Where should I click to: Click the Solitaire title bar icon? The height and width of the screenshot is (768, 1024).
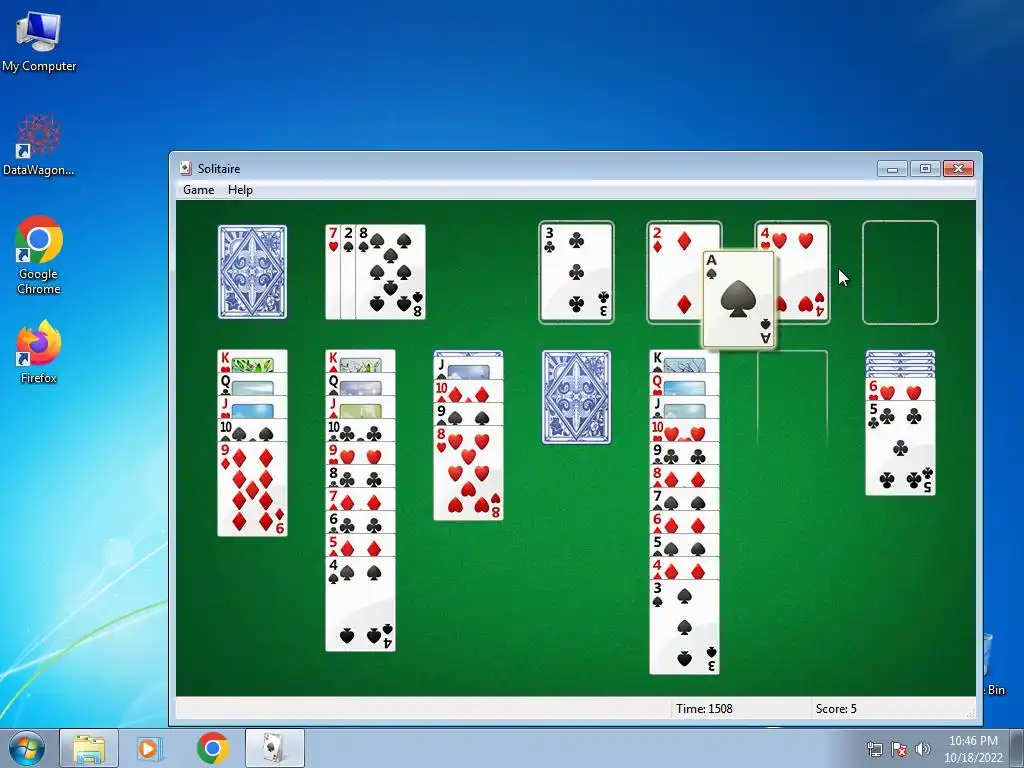(x=185, y=168)
